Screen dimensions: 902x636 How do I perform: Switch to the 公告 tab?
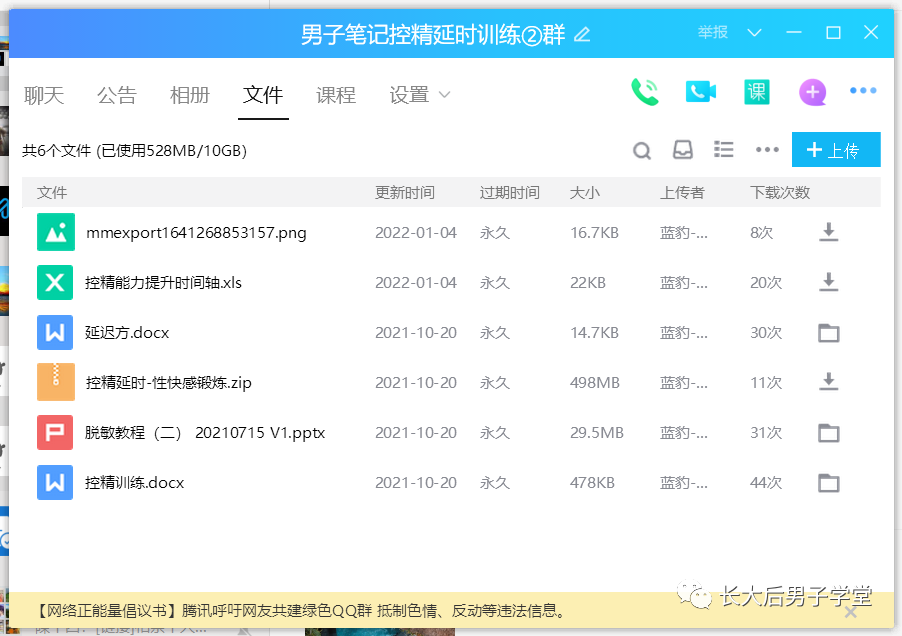117,95
